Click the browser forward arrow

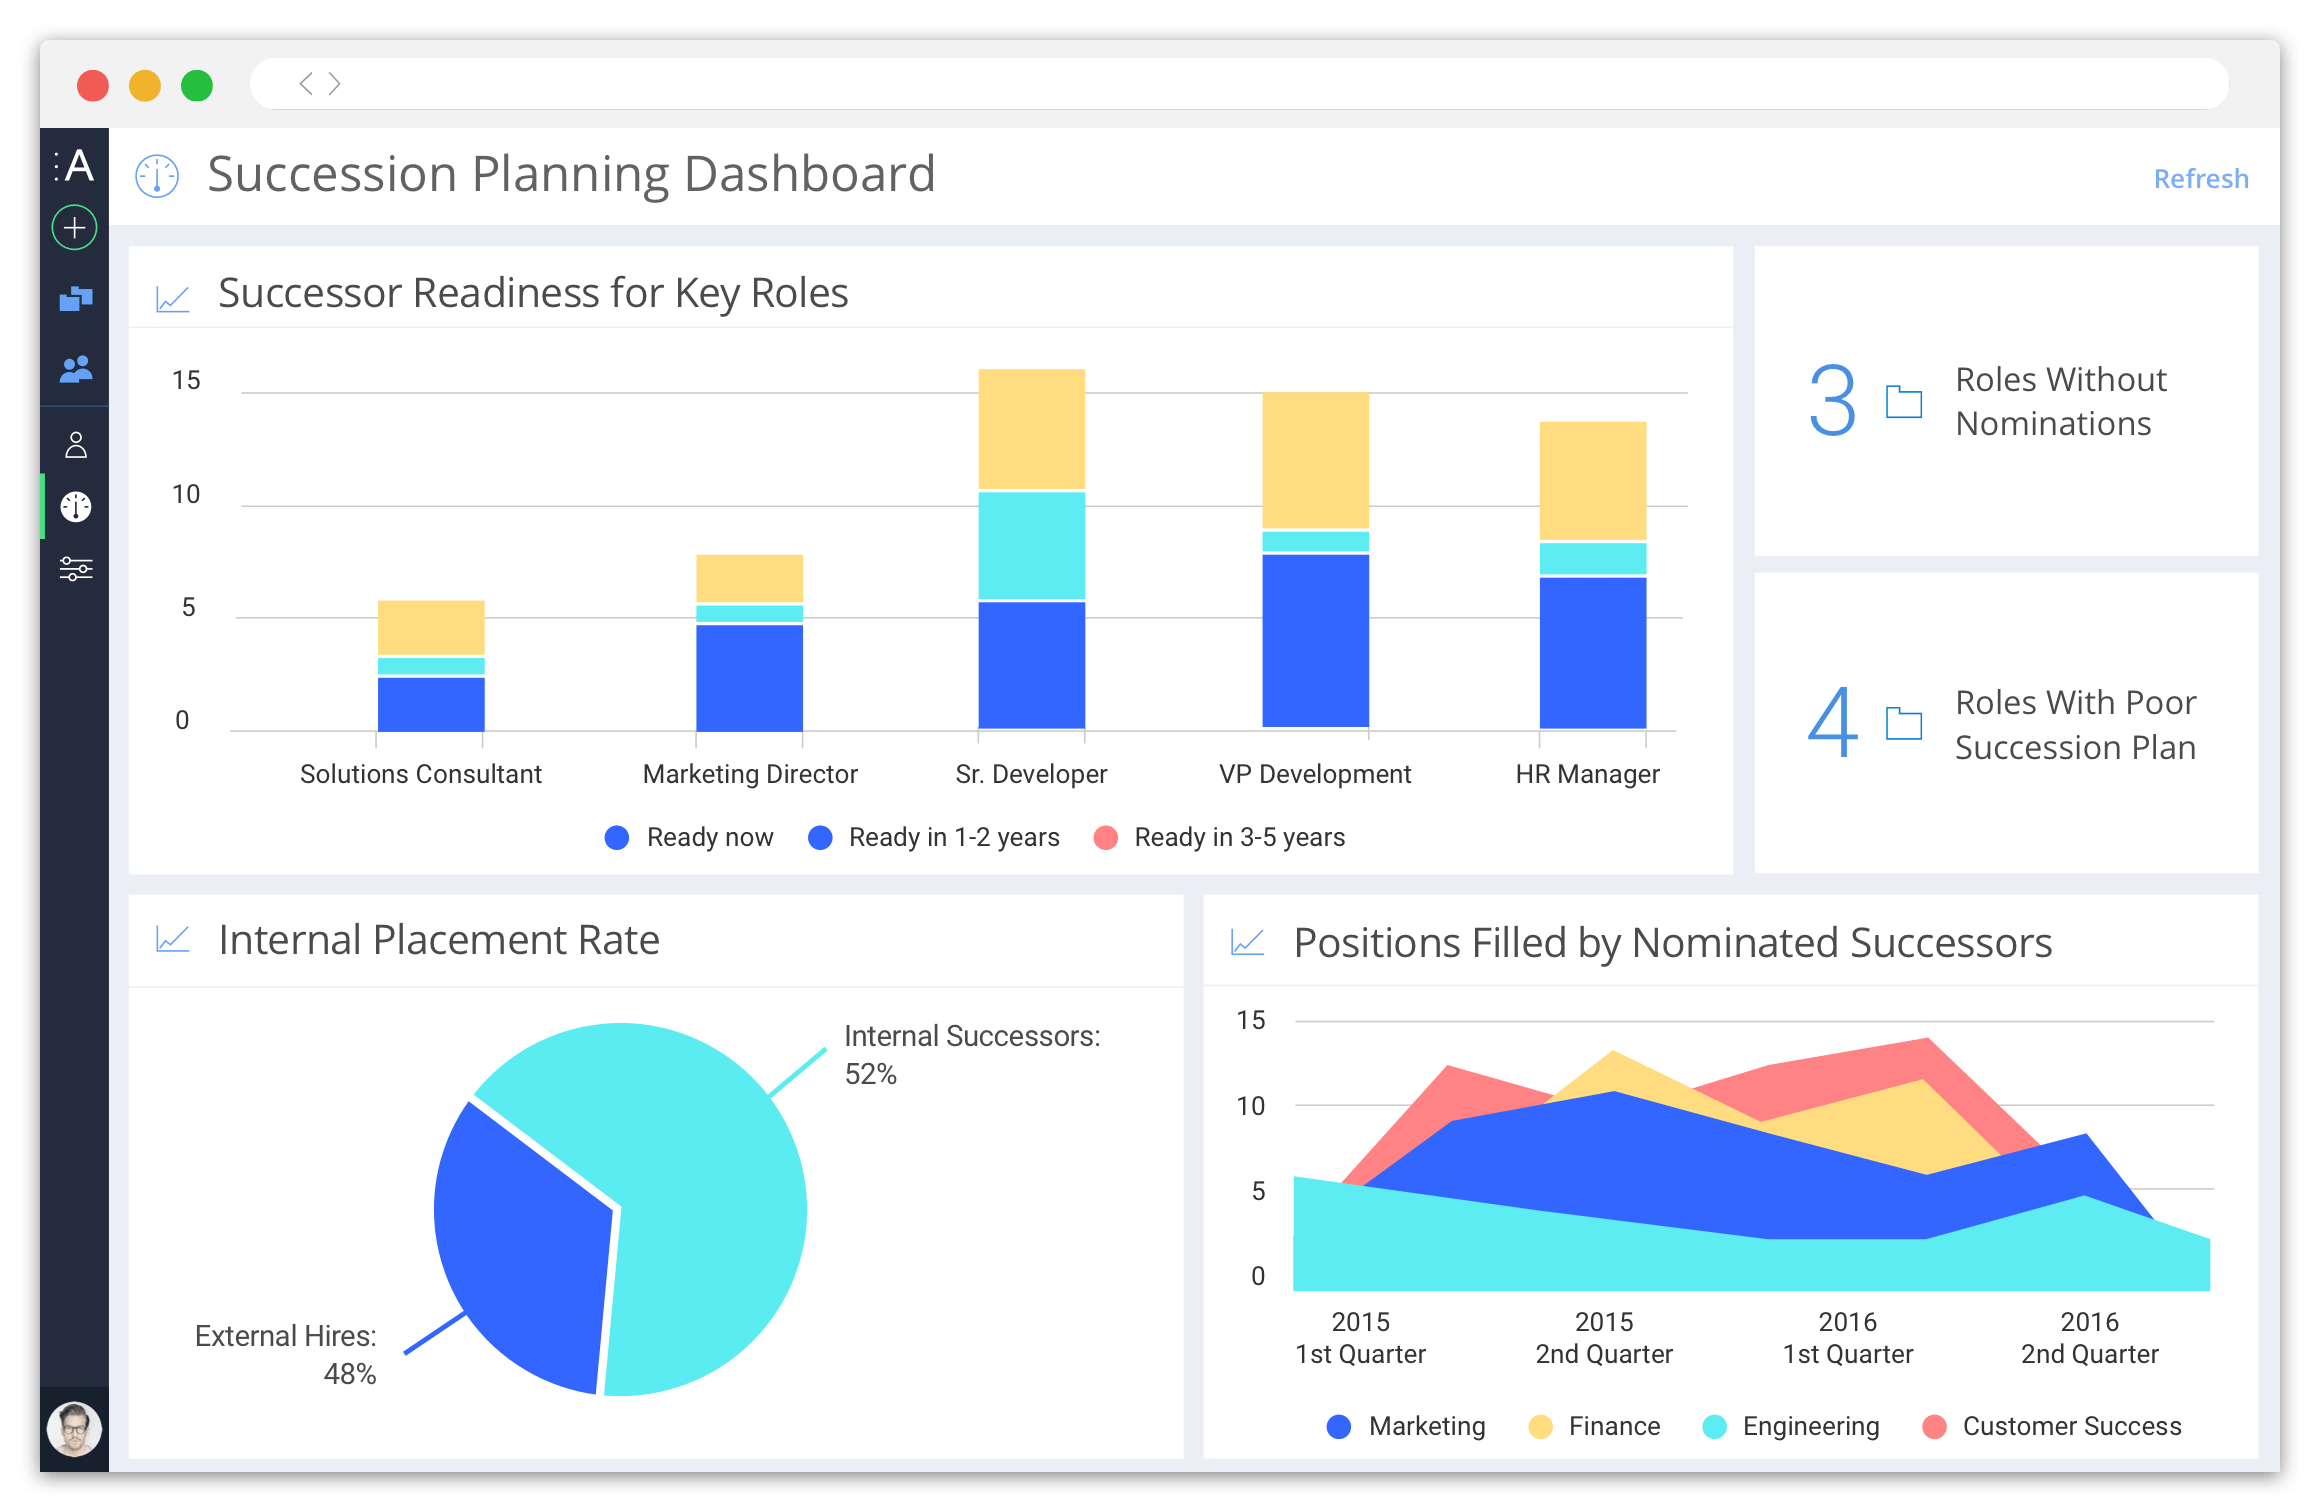click(334, 84)
